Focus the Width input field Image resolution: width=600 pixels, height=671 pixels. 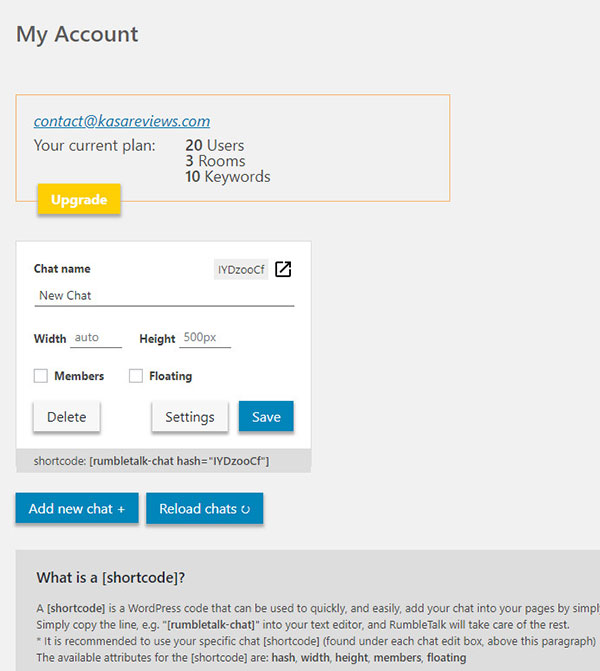click(x=96, y=338)
